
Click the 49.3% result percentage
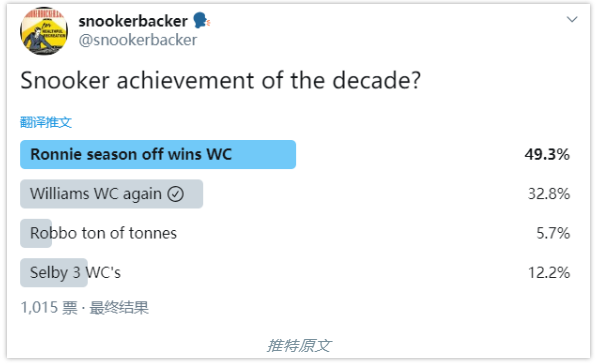[x=547, y=155]
